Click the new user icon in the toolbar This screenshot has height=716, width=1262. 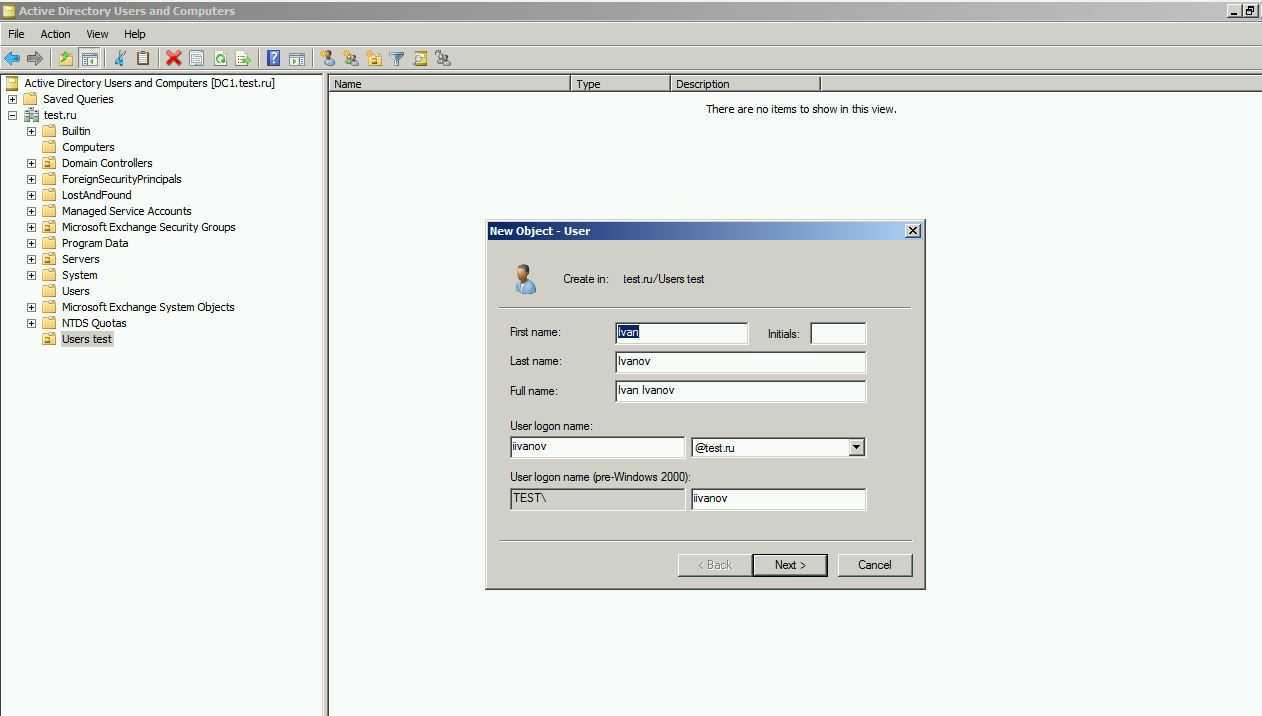[327, 59]
